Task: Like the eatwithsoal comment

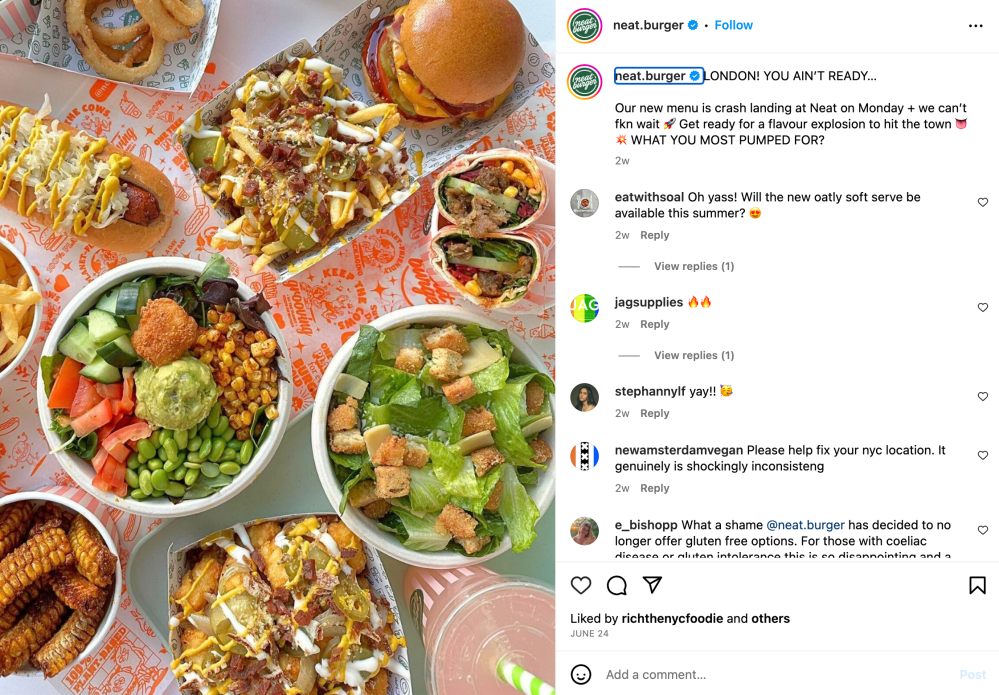Action: [x=982, y=202]
